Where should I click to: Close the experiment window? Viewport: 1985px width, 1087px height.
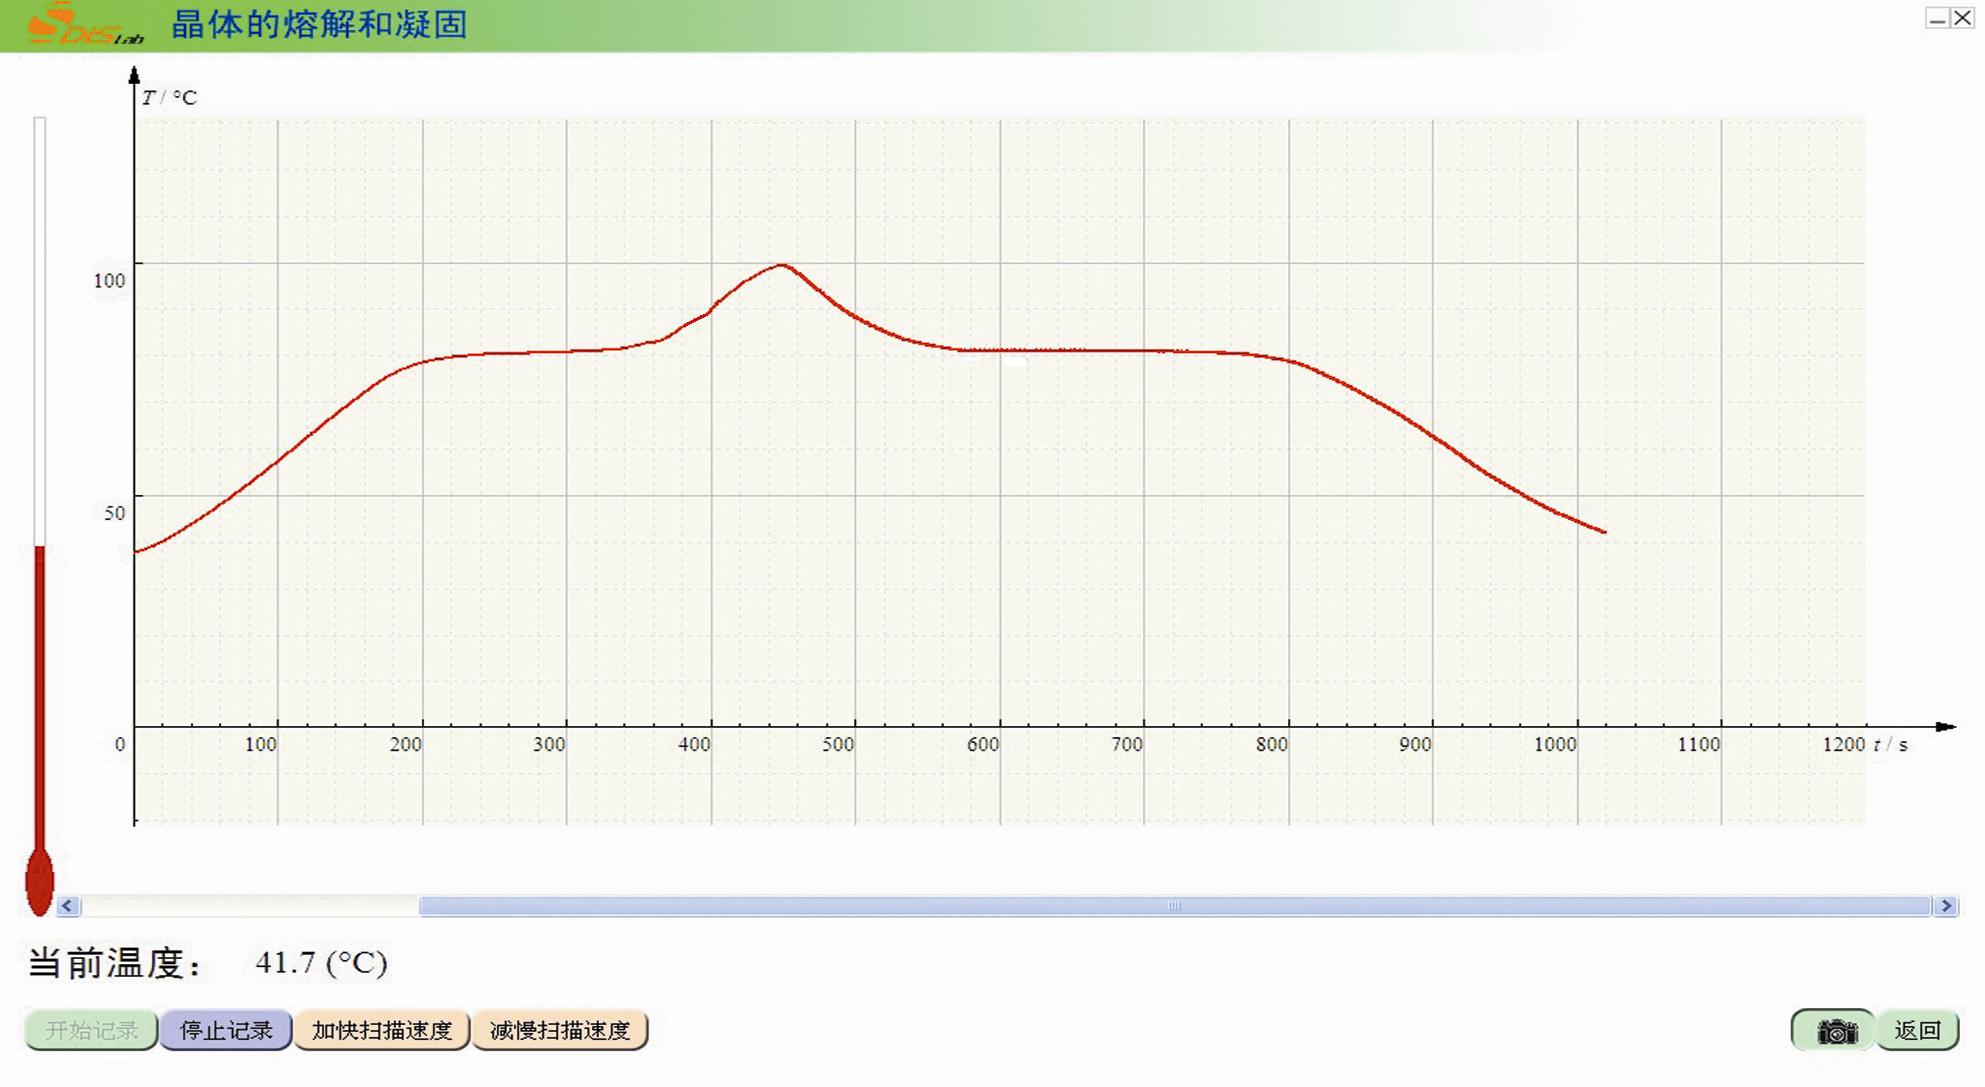click(1963, 18)
